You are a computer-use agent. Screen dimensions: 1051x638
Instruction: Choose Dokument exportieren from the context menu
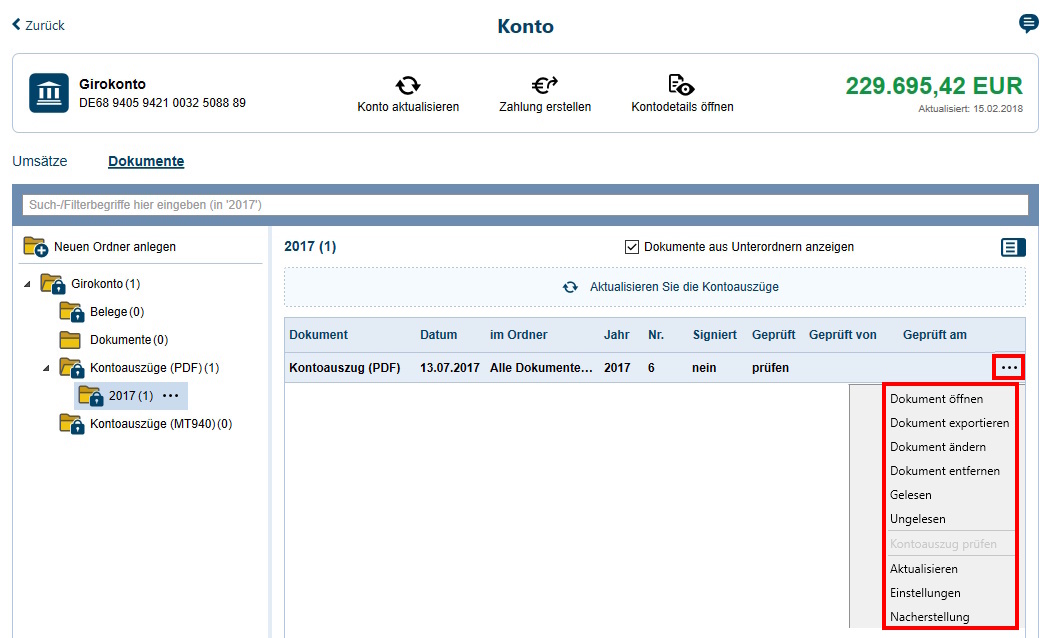(949, 423)
